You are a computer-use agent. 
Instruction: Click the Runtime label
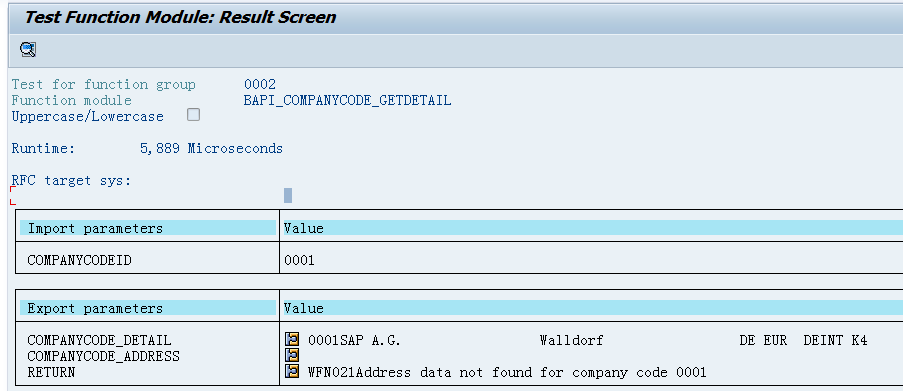(43, 149)
